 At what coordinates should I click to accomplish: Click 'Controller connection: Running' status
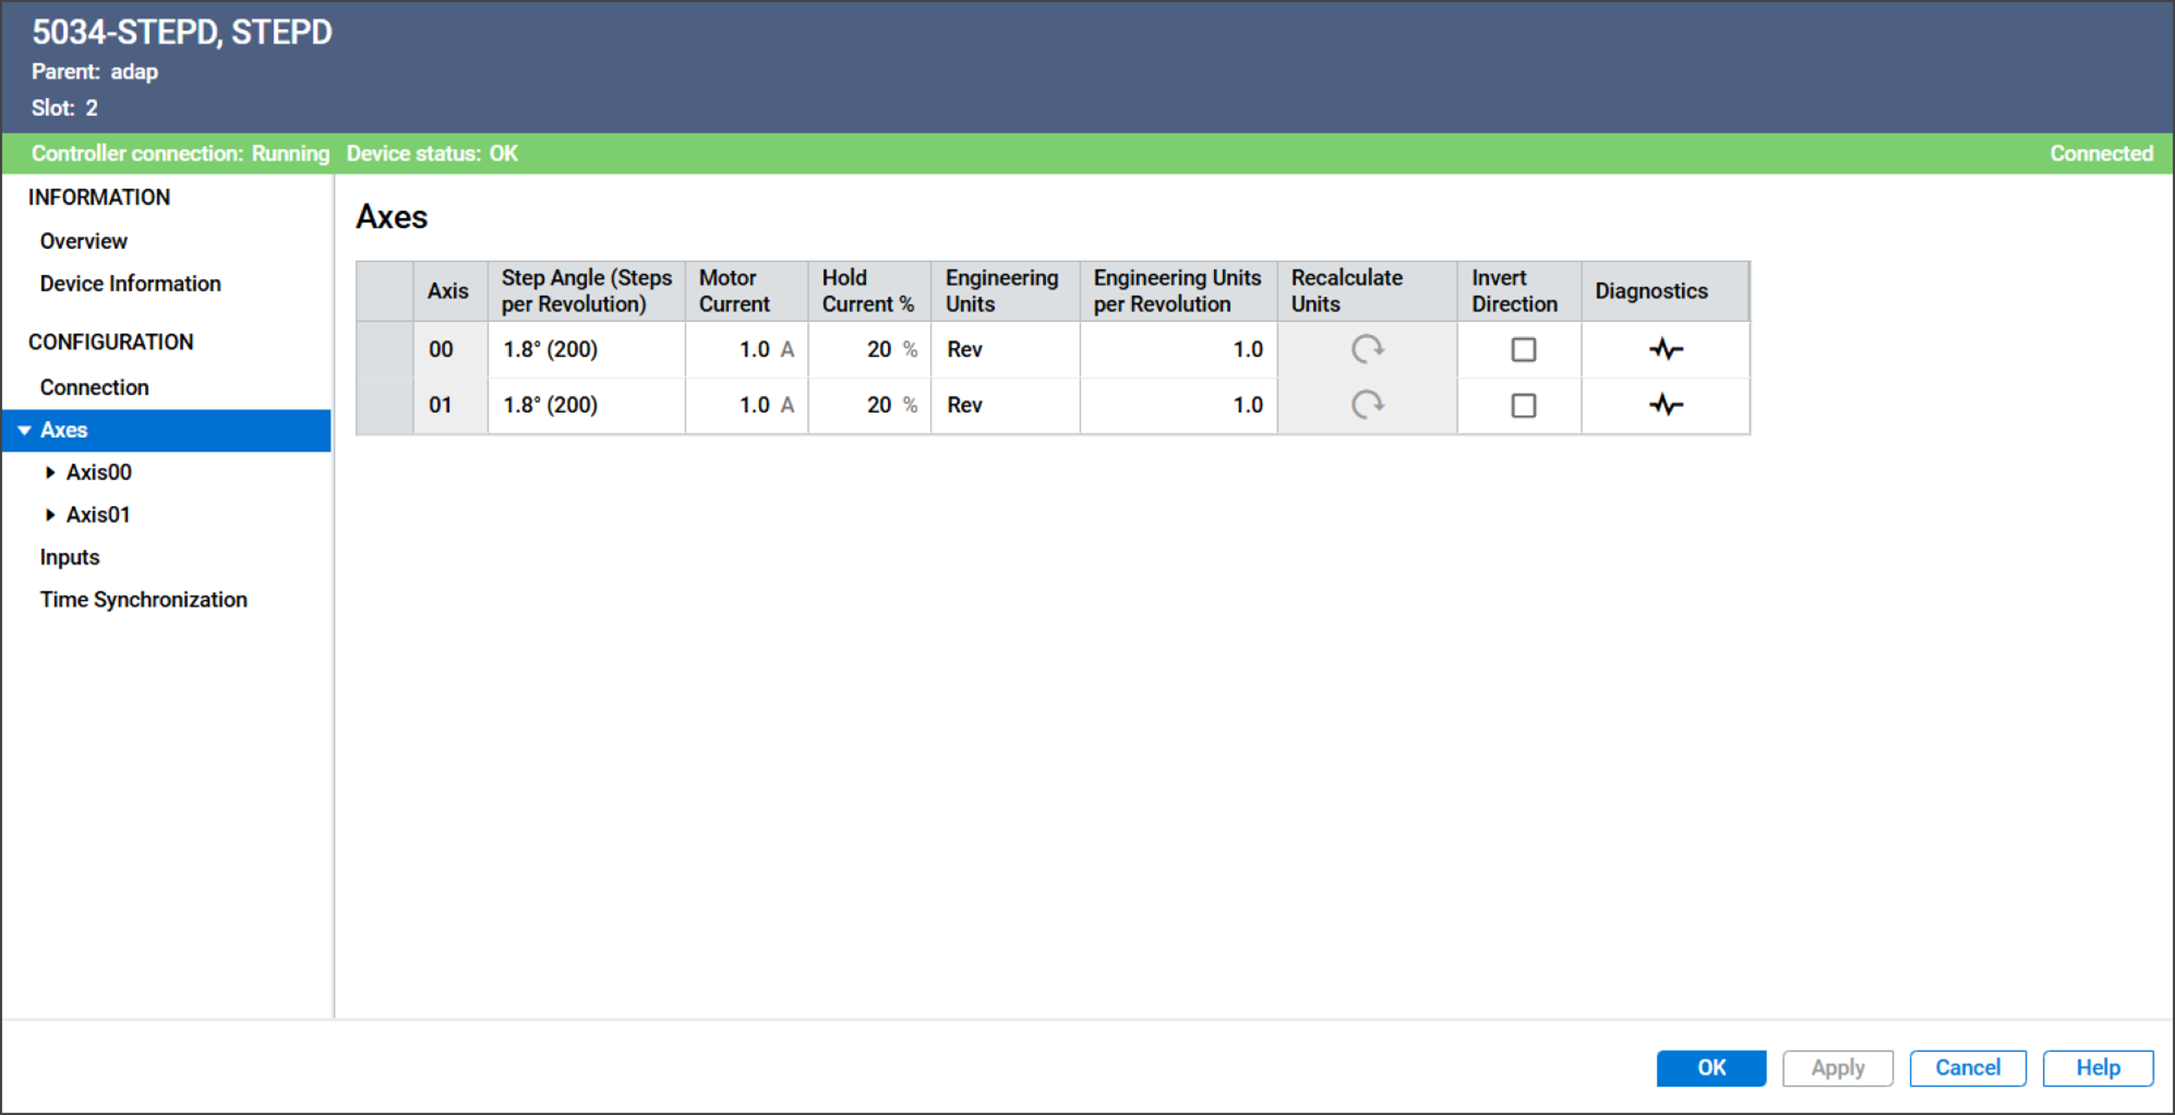180,153
